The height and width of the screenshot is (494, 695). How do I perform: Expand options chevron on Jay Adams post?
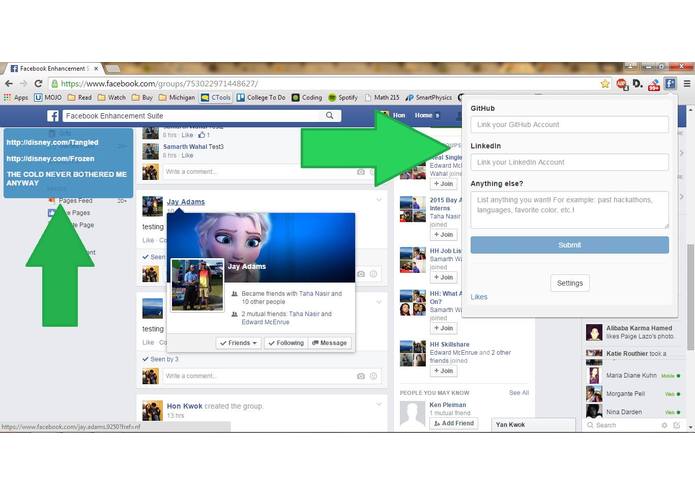[x=379, y=200]
